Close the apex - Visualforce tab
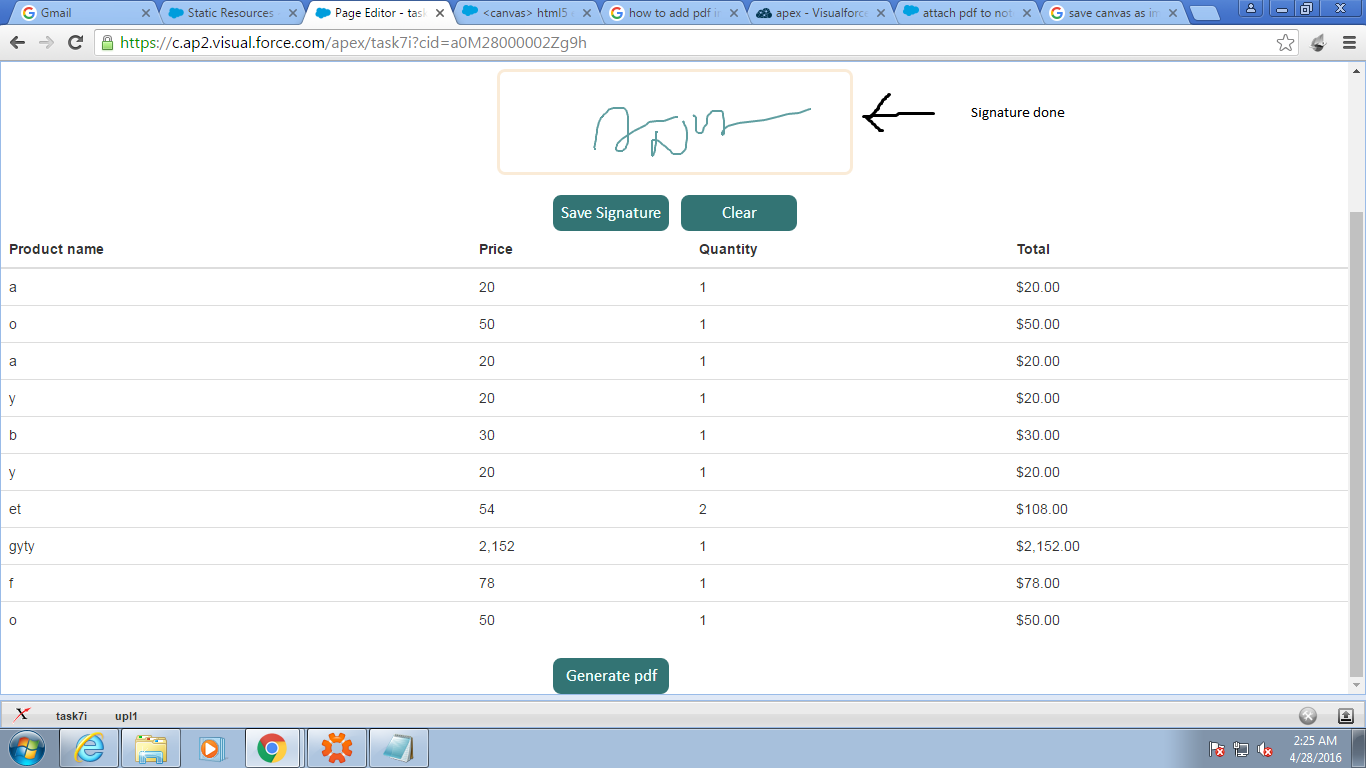Image resolution: width=1366 pixels, height=768 pixels. pos(881,13)
